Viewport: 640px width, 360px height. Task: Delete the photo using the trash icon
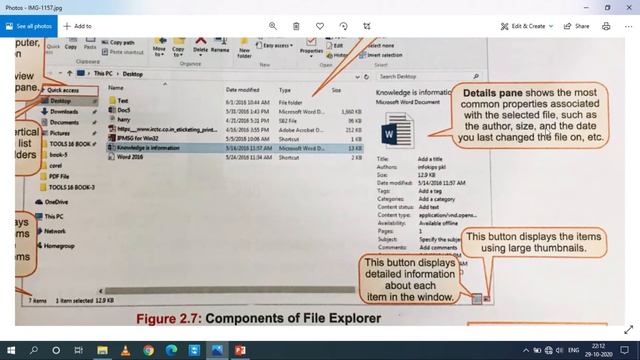(296, 26)
